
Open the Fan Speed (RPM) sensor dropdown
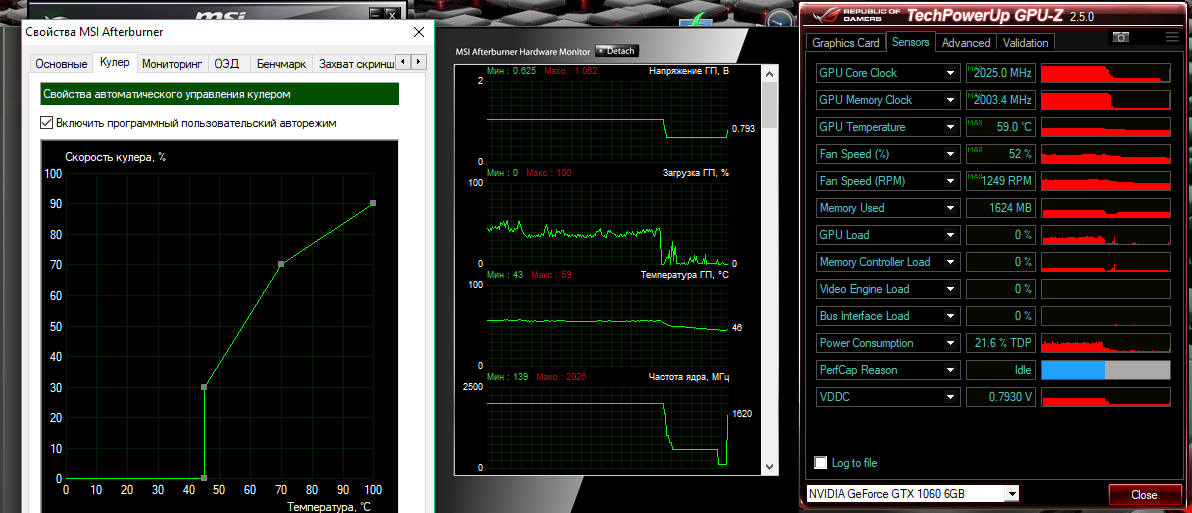point(950,181)
